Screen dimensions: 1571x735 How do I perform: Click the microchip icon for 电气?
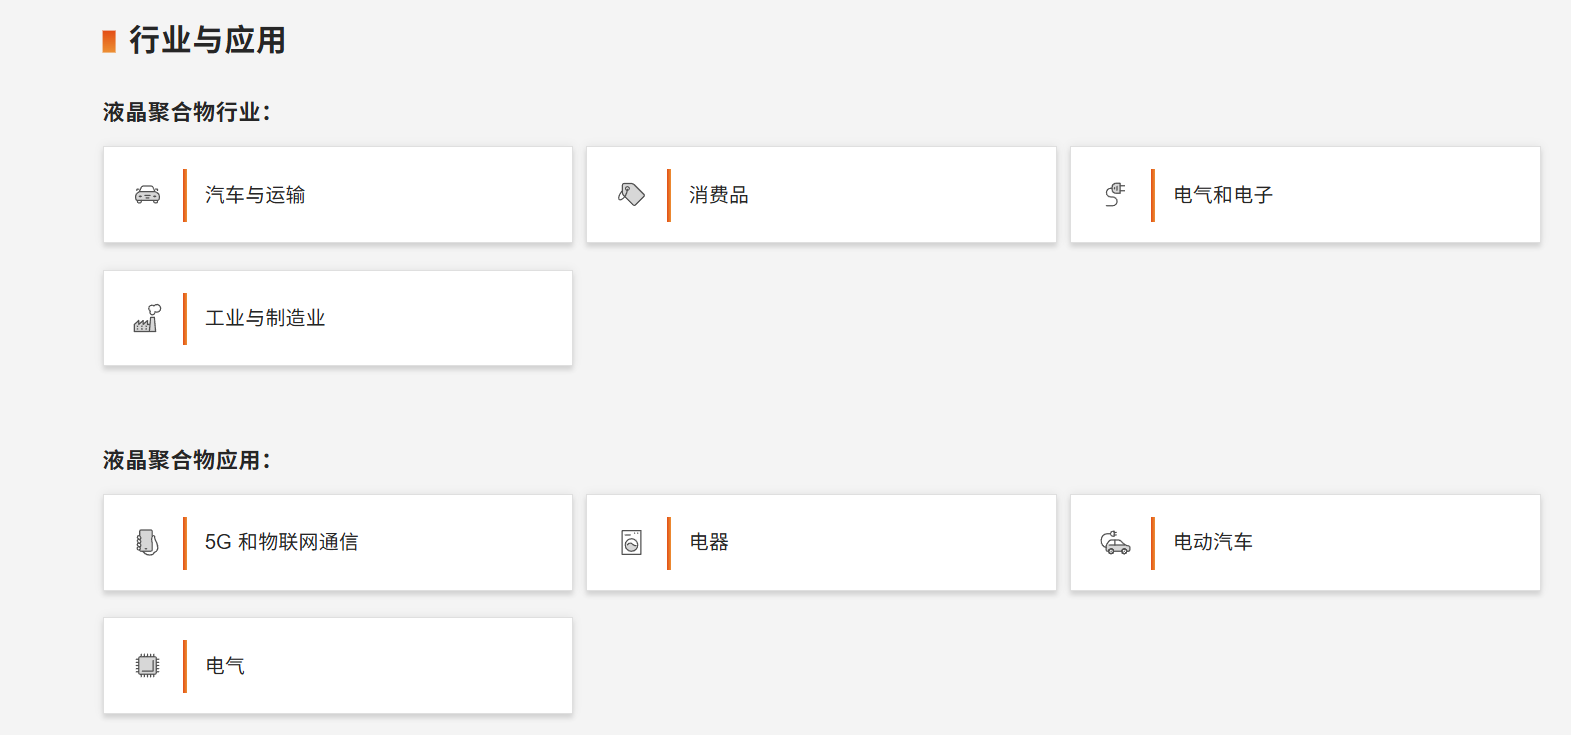[x=147, y=665]
